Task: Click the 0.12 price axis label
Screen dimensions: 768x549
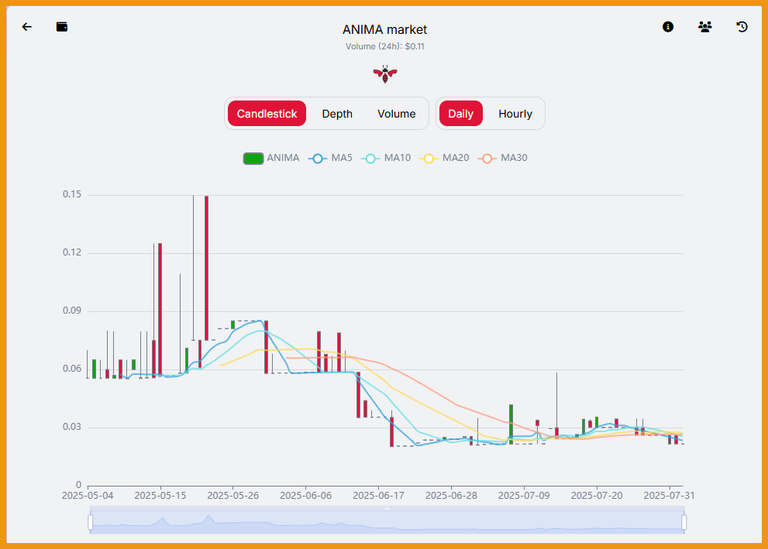Action: click(x=72, y=253)
